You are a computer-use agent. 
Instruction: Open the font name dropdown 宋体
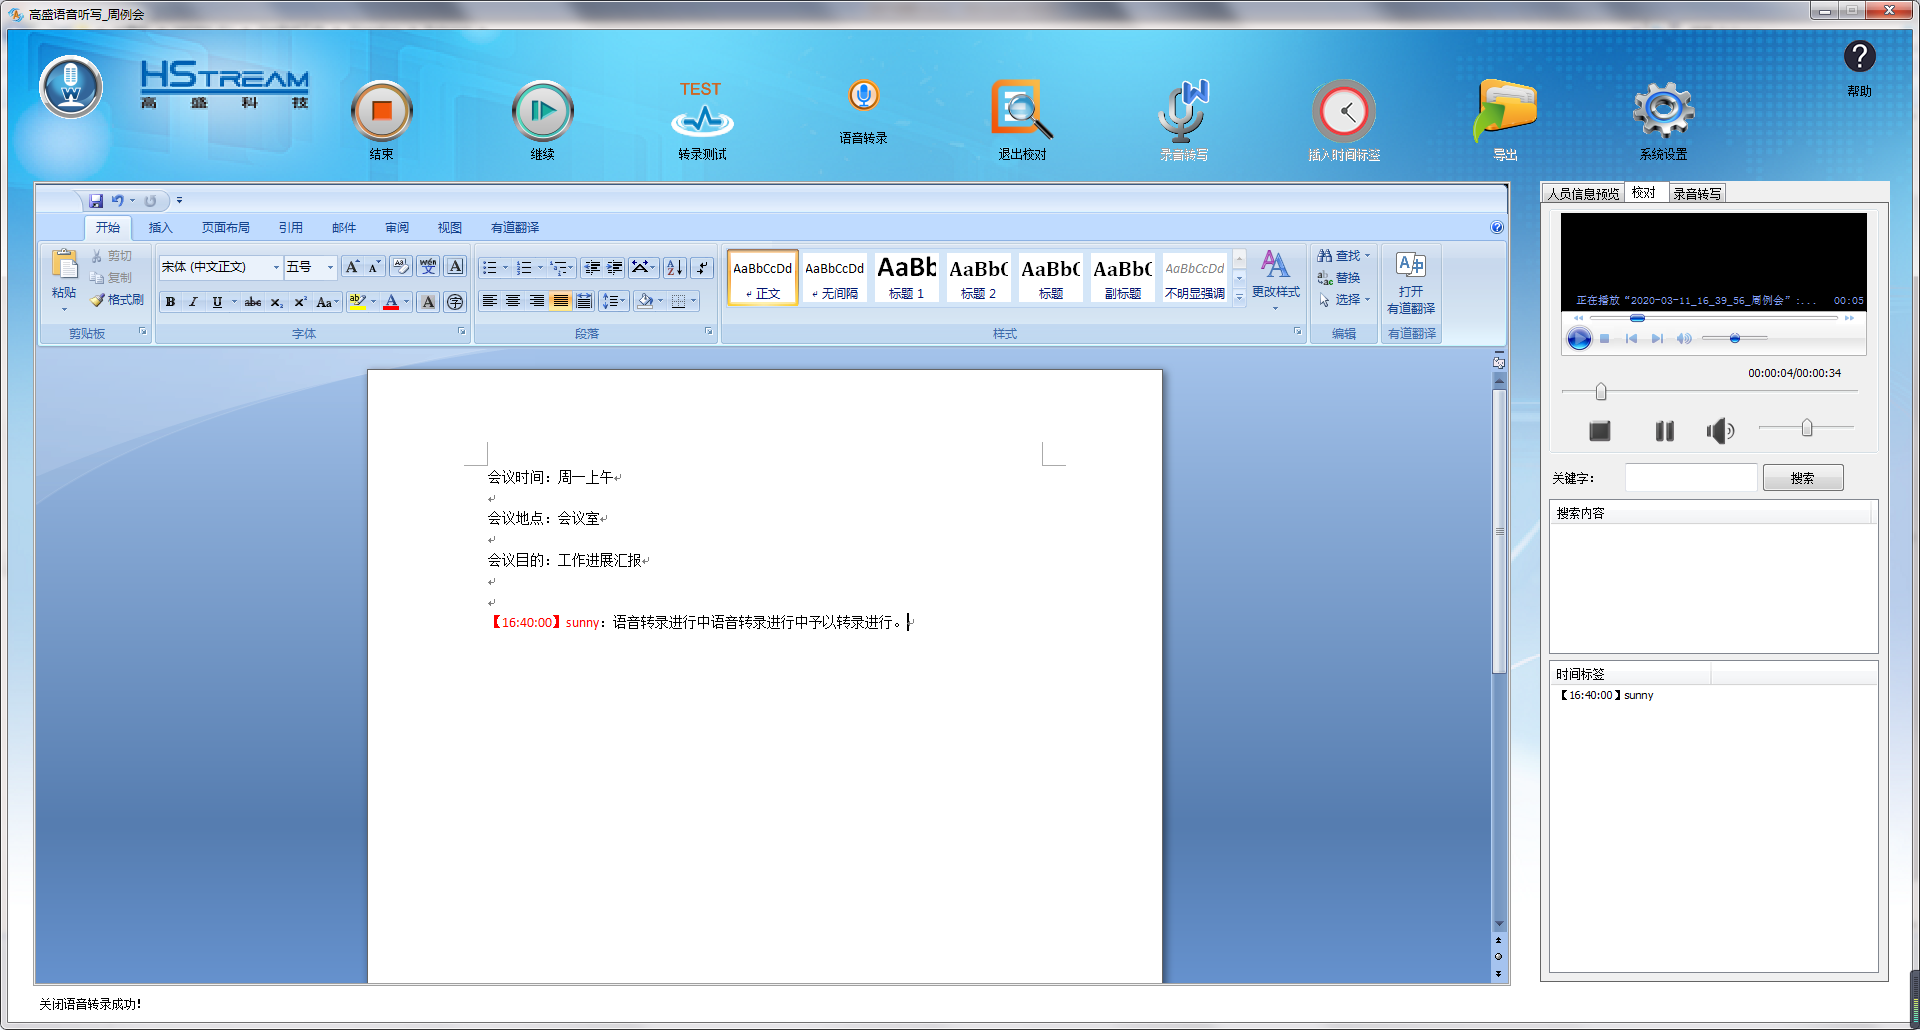click(277, 267)
